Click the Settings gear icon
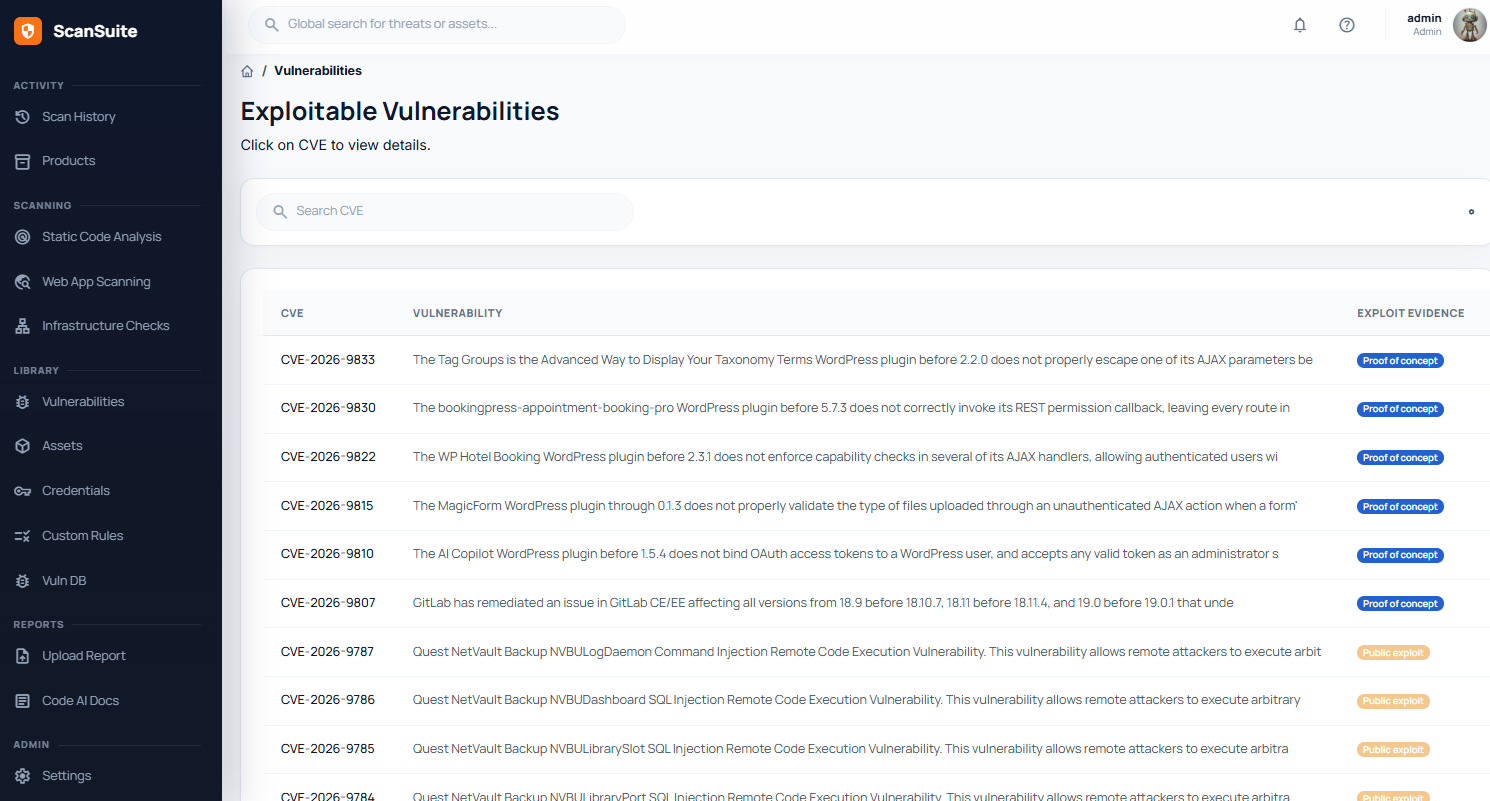This screenshot has width=1490, height=801. 23,776
